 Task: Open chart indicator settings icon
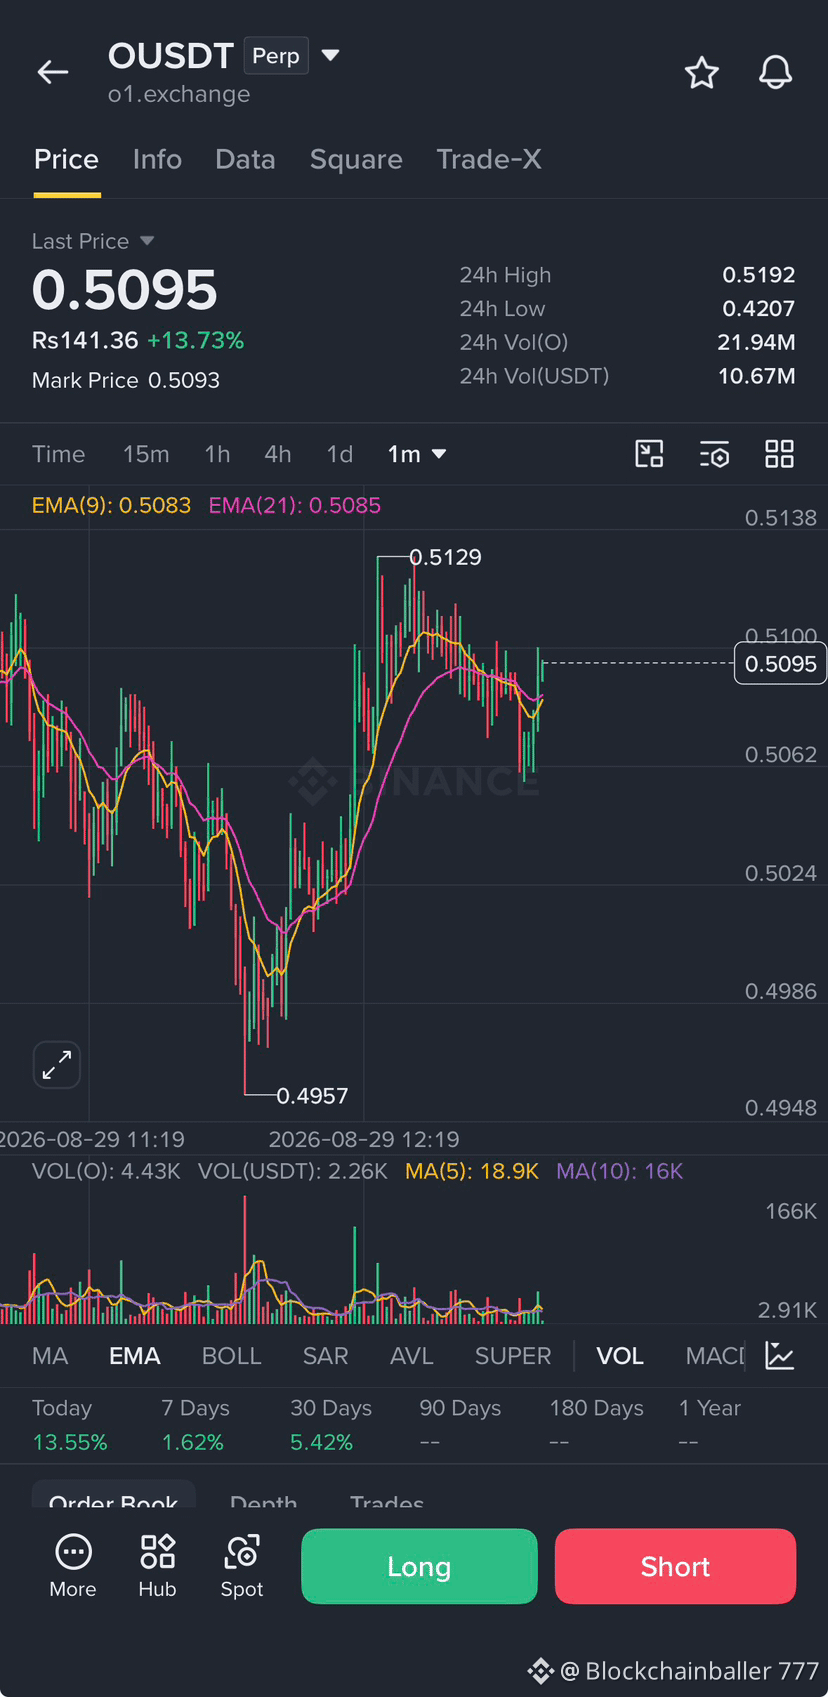click(714, 454)
